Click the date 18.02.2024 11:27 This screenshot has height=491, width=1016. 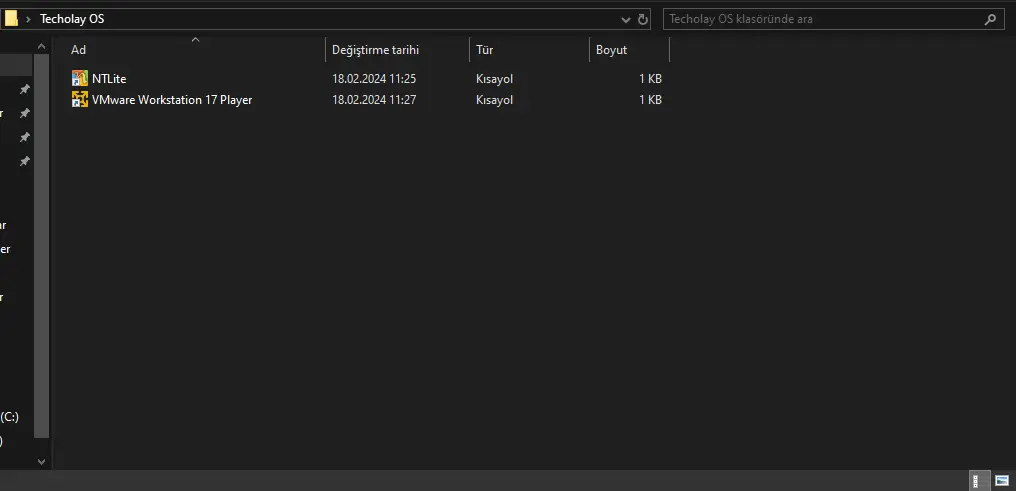click(x=374, y=100)
